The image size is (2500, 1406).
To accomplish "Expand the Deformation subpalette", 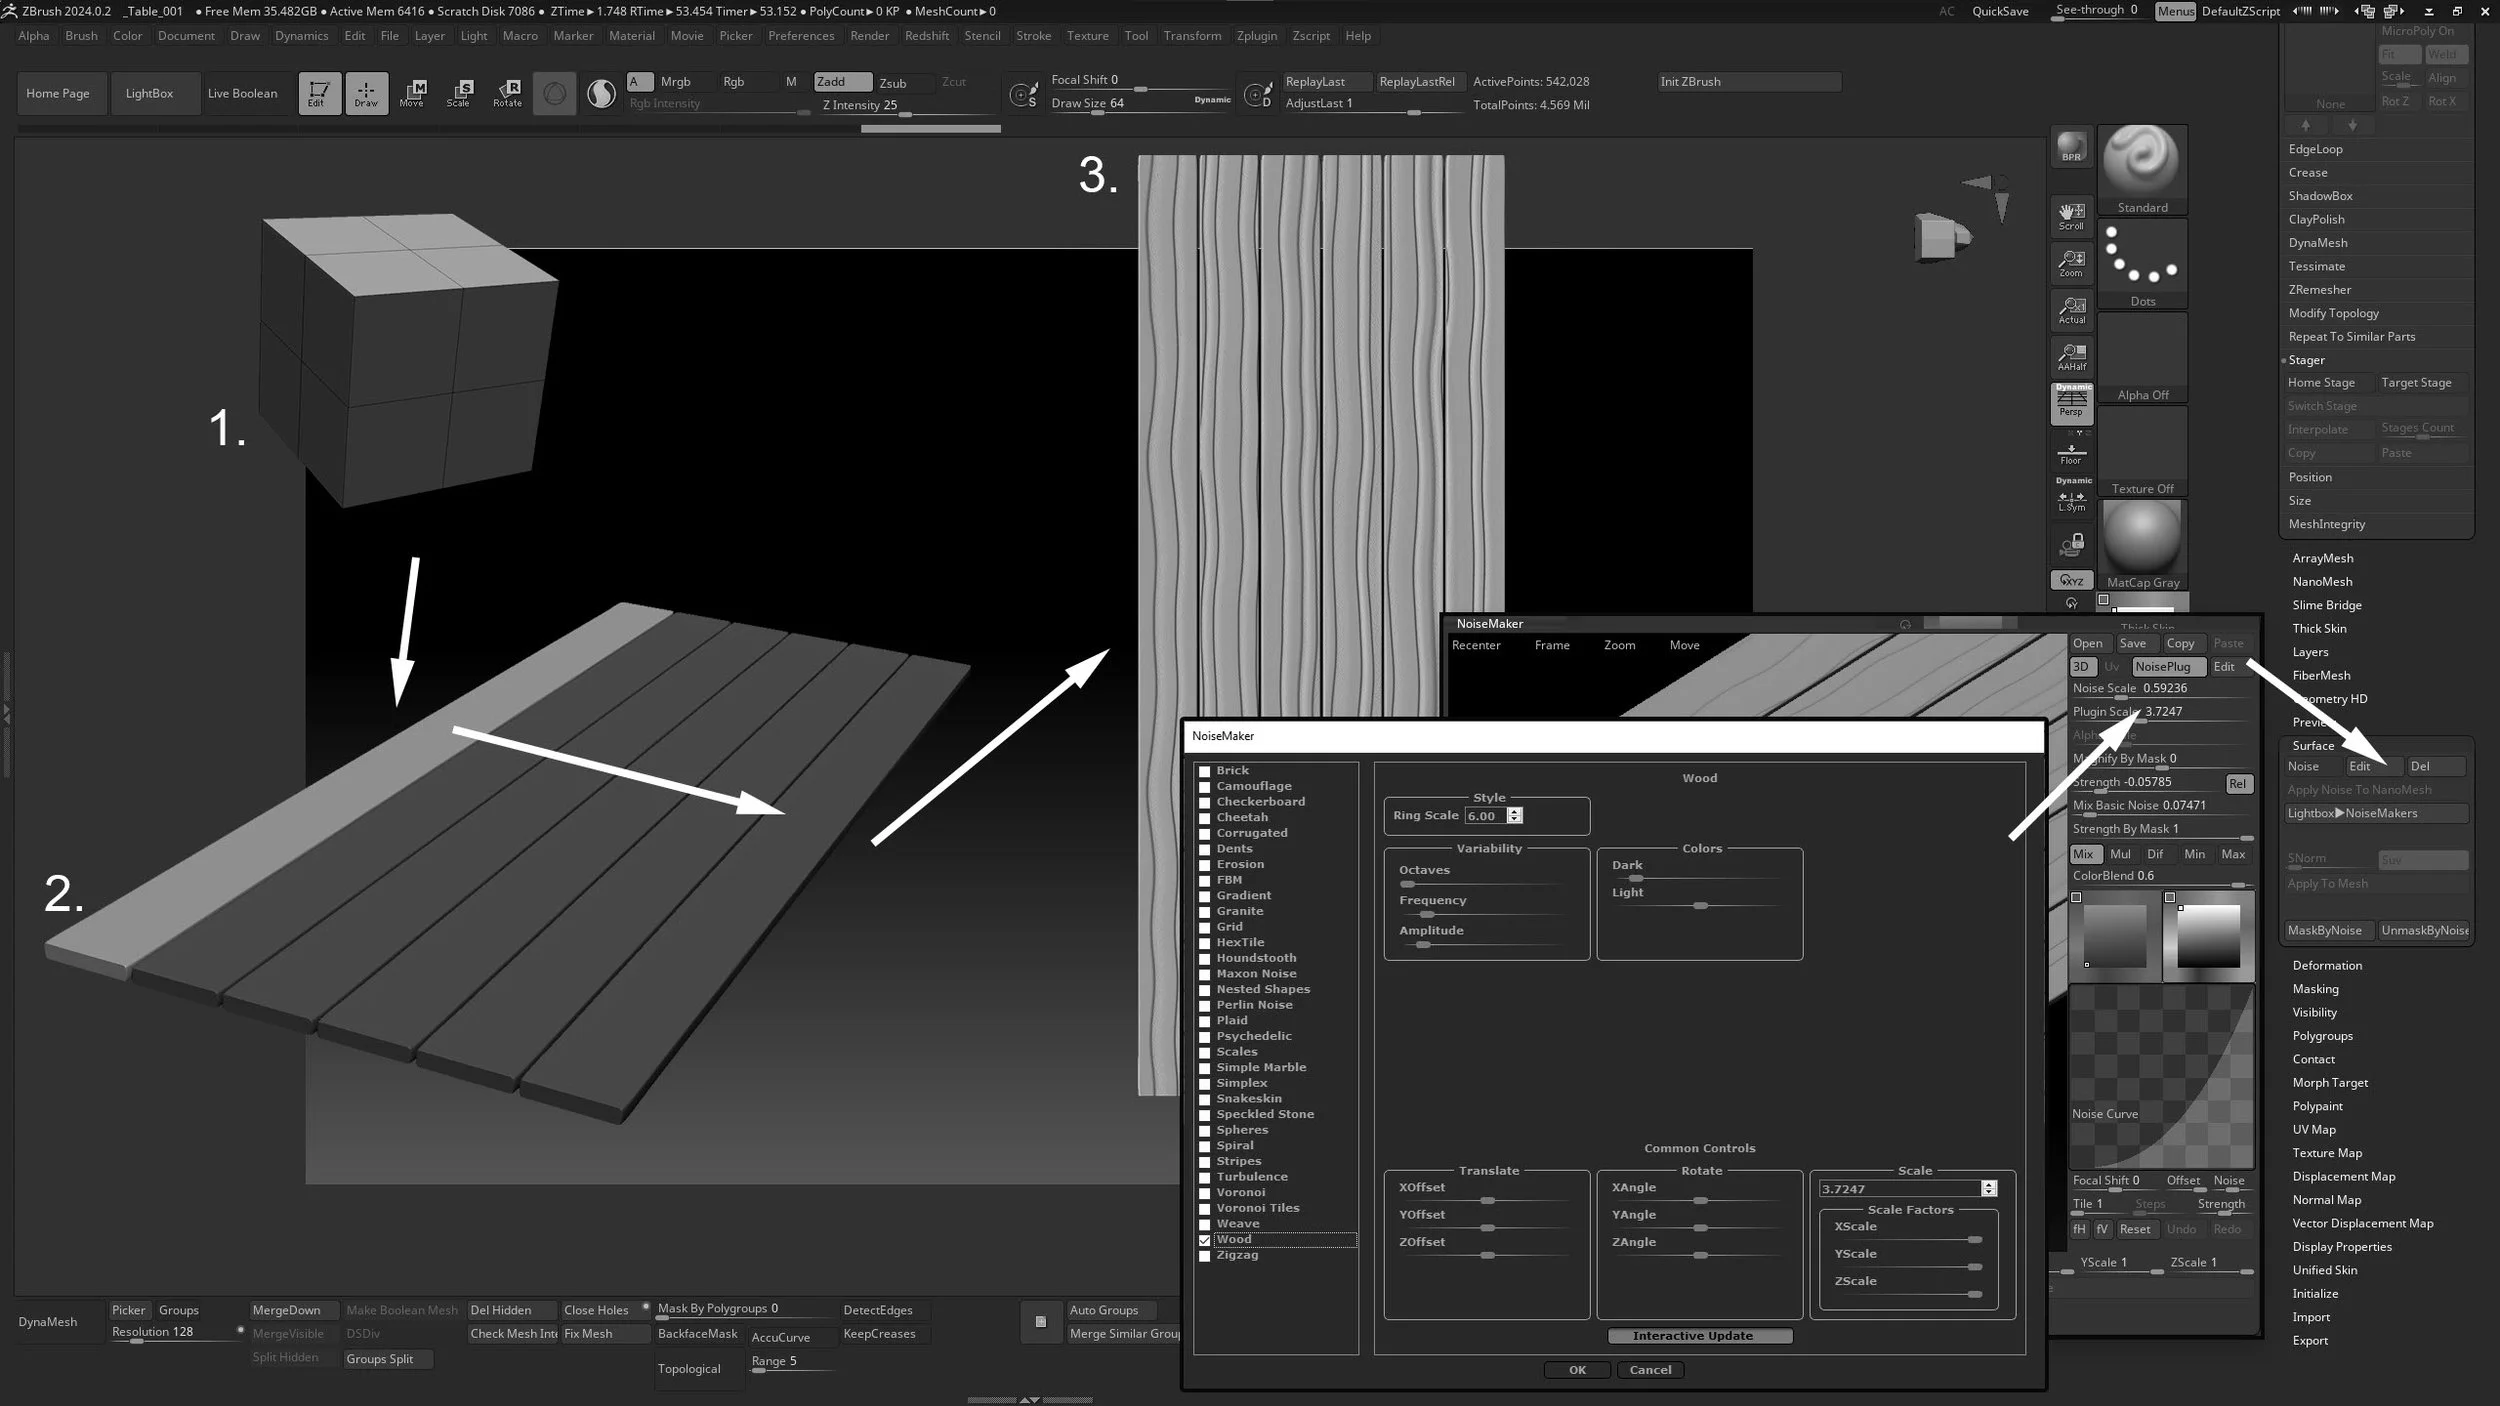I will [x=2327, y=965].
